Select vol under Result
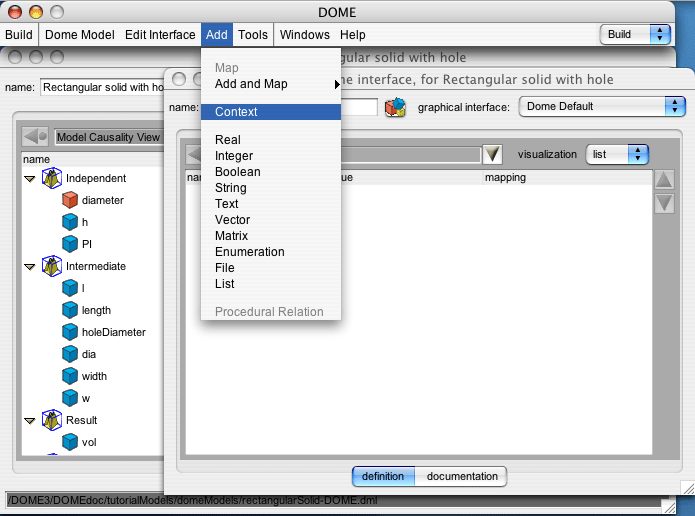 [89, 442]
